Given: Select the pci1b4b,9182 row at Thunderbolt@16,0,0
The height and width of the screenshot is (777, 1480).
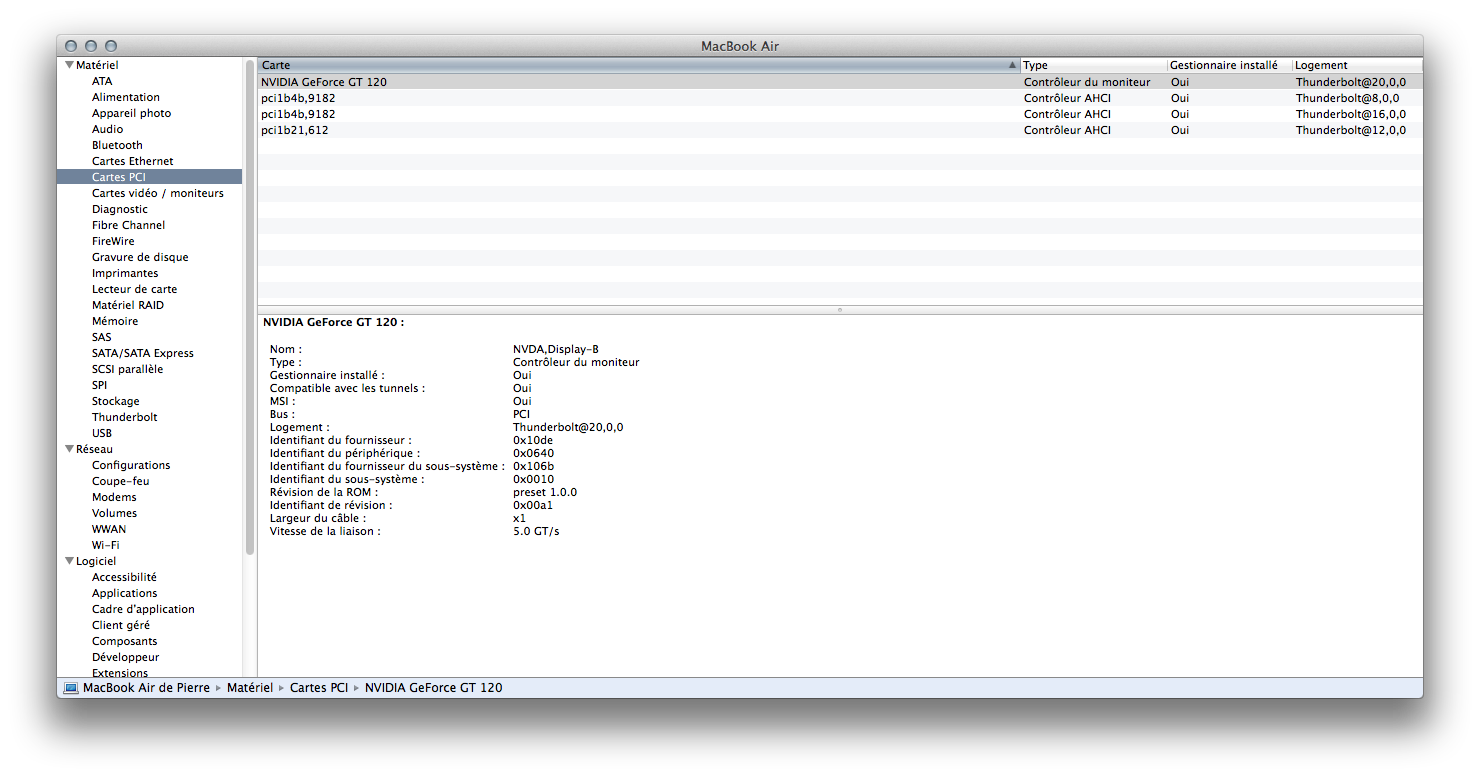Looking at the screenshot, I should [x=840, y=114].
